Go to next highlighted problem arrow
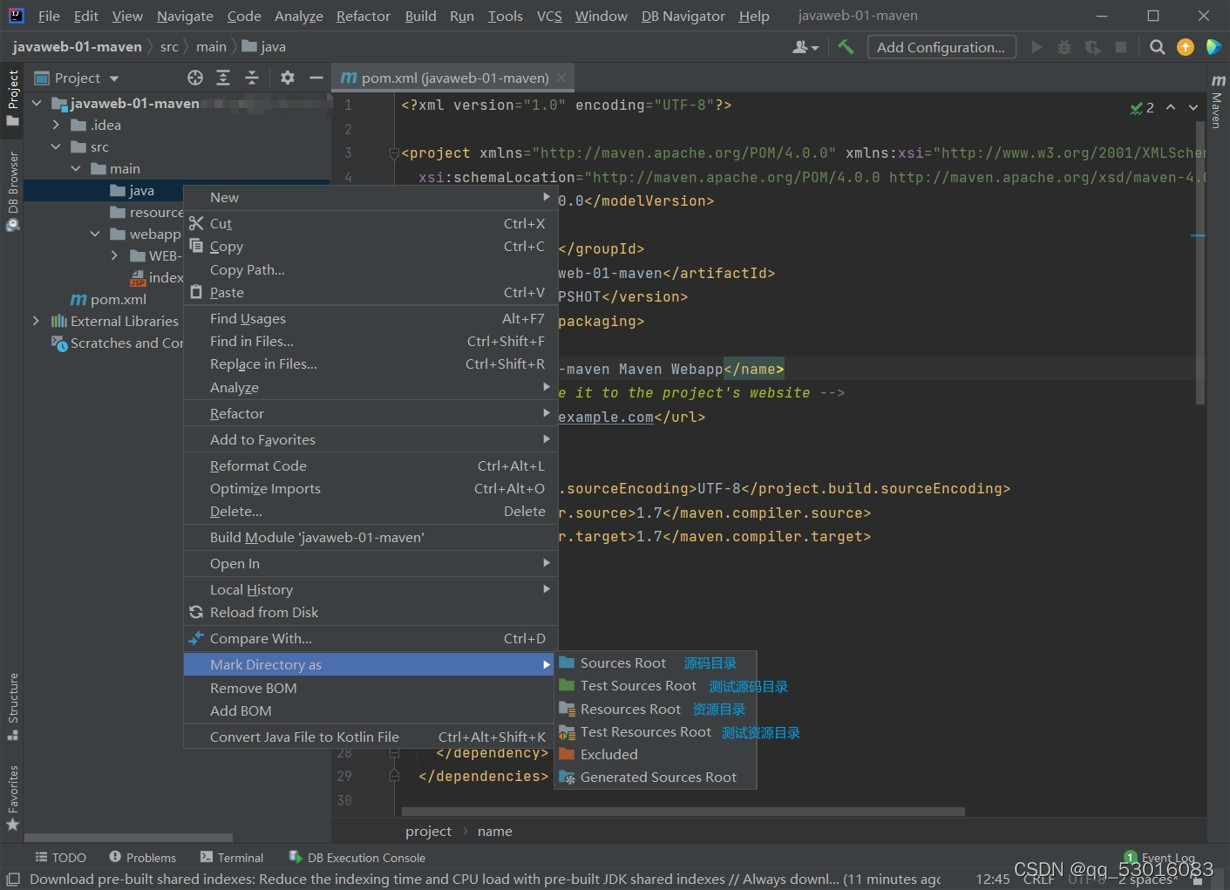The height and width of the screenshot is (890, 1230). 1193,108
